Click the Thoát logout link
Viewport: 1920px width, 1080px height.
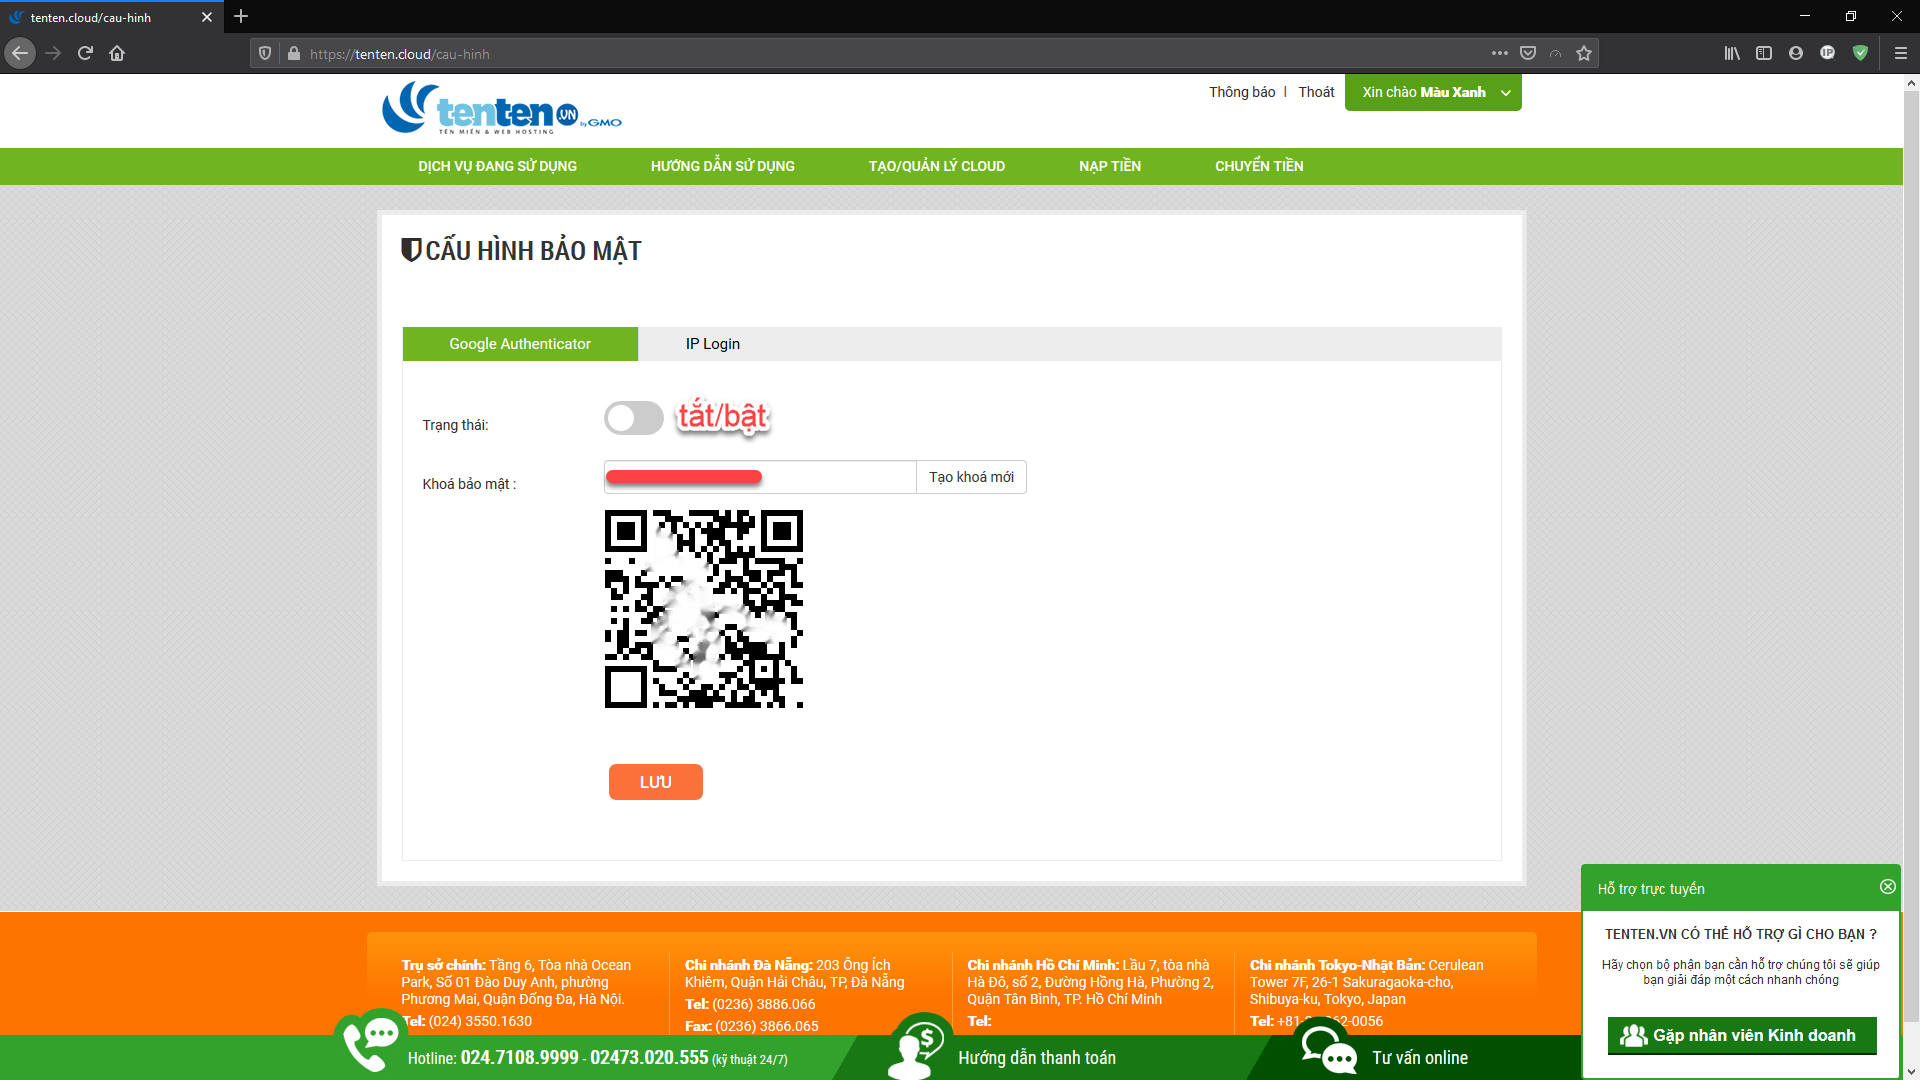(1316, 92)
